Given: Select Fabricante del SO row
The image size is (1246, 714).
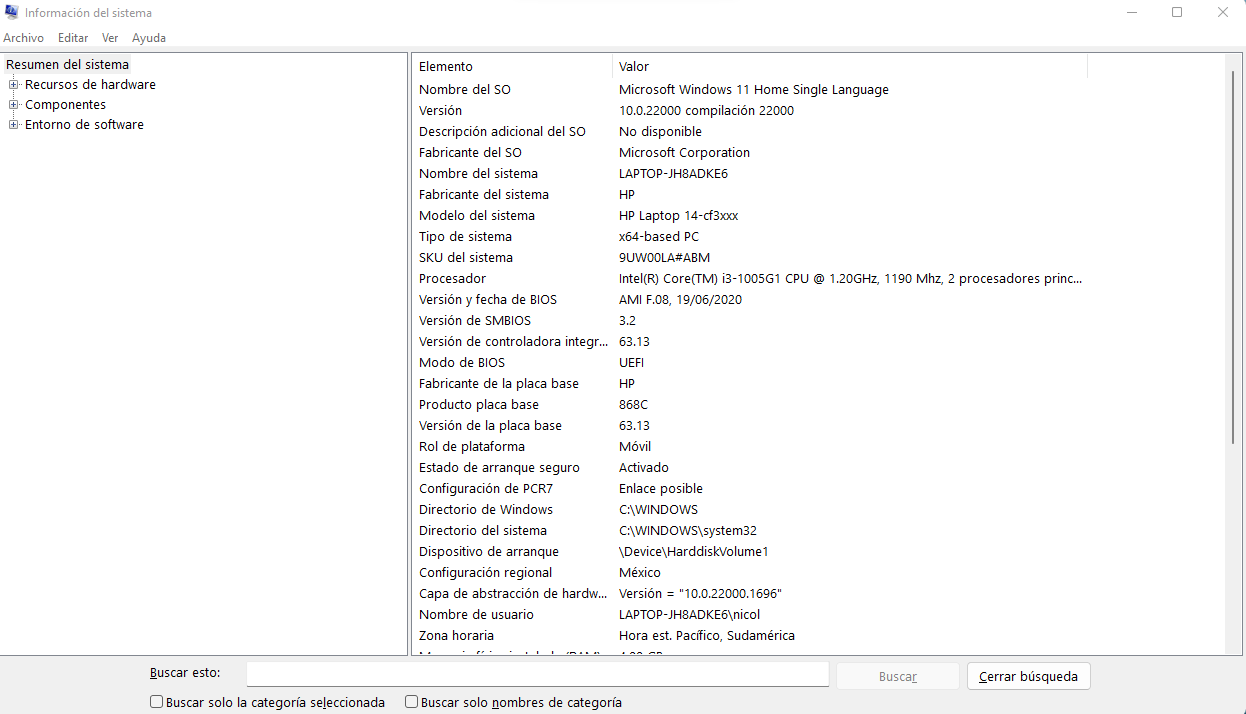Looking at the screenshot, I should point(750,153).
